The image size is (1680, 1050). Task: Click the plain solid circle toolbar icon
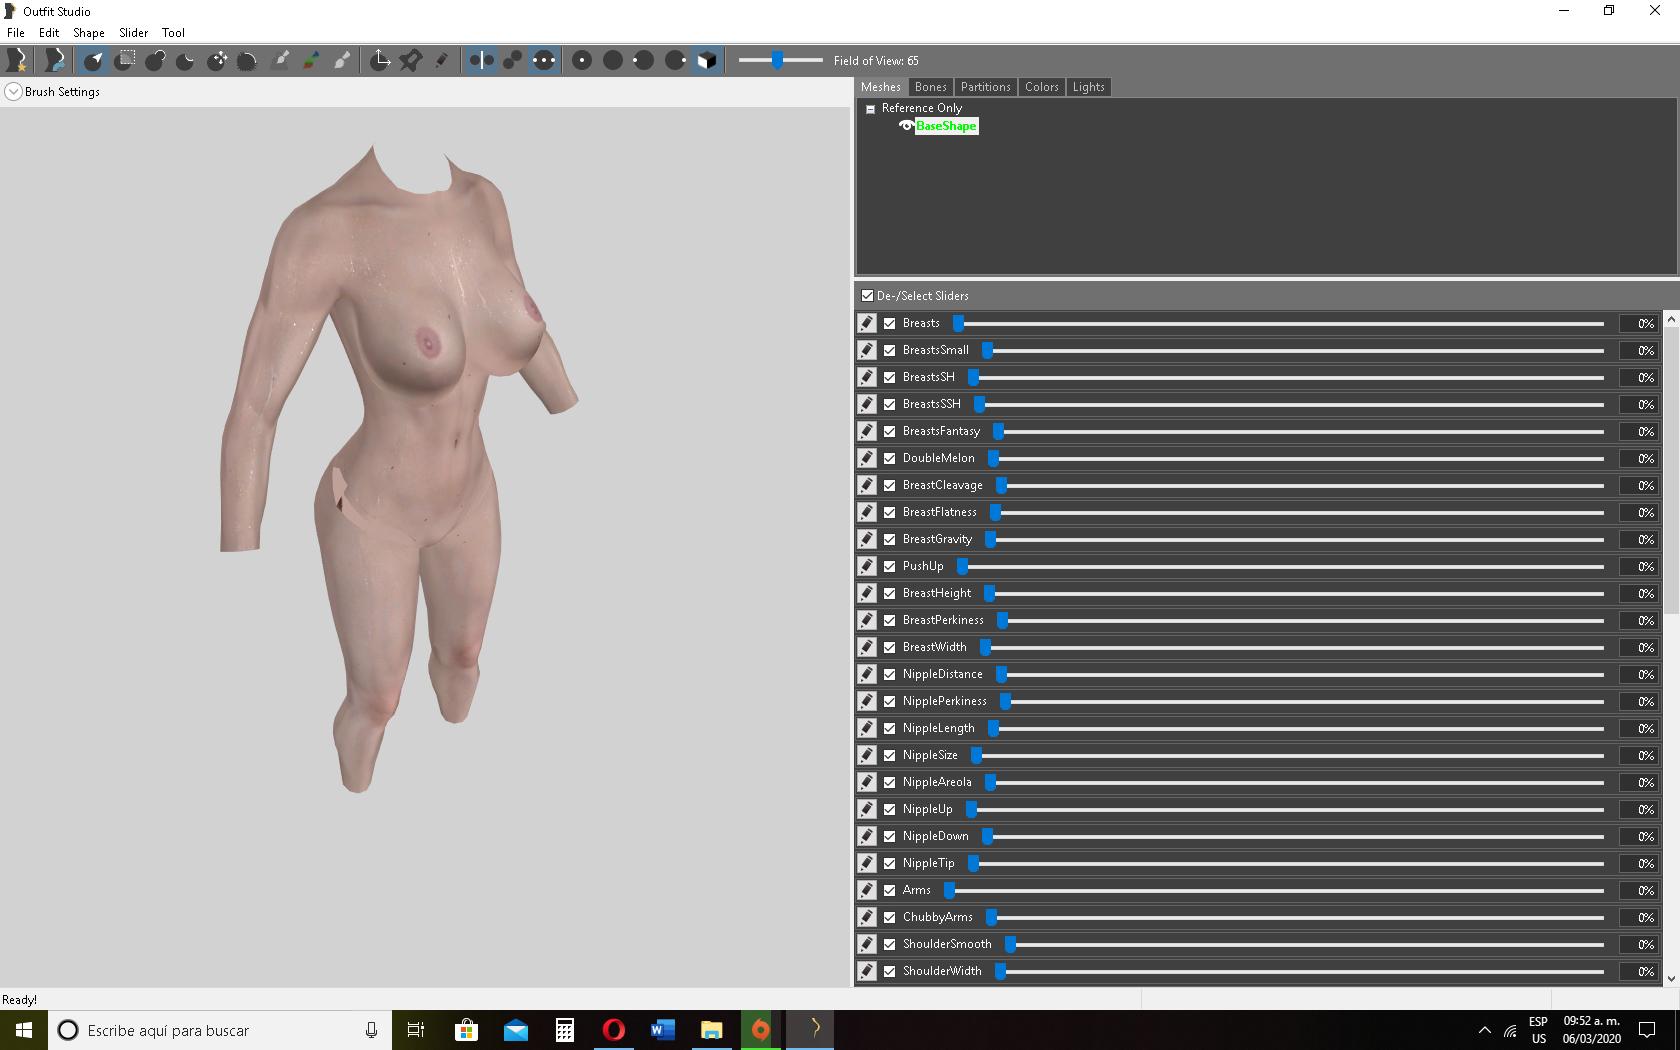[x=613, y=60]
